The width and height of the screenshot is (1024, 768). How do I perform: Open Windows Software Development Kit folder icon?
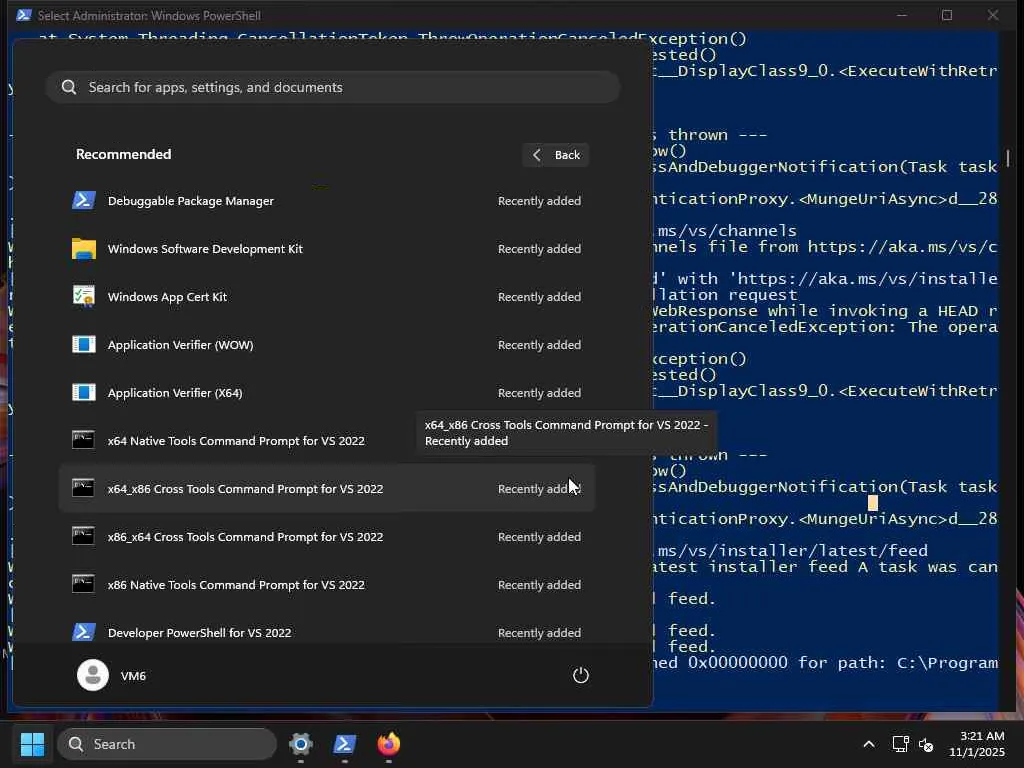84,249
